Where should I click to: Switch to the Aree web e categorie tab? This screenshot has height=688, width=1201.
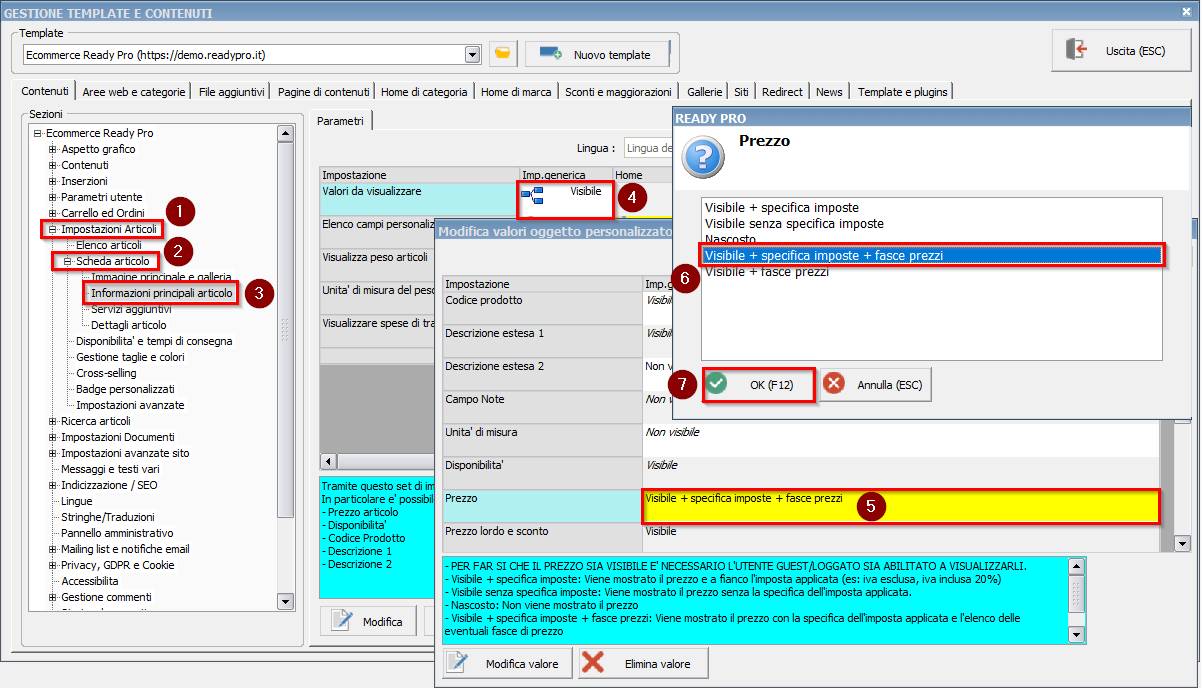134,92
